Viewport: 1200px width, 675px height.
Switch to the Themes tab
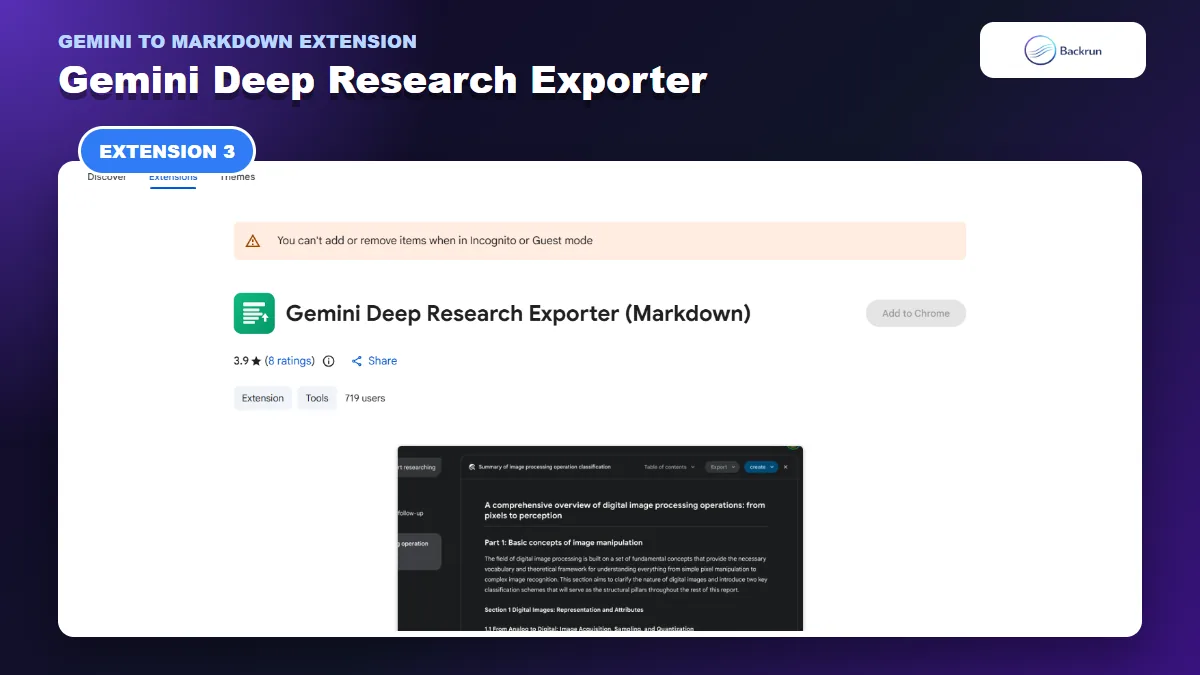pyautogui.click(x=237, y=177)
